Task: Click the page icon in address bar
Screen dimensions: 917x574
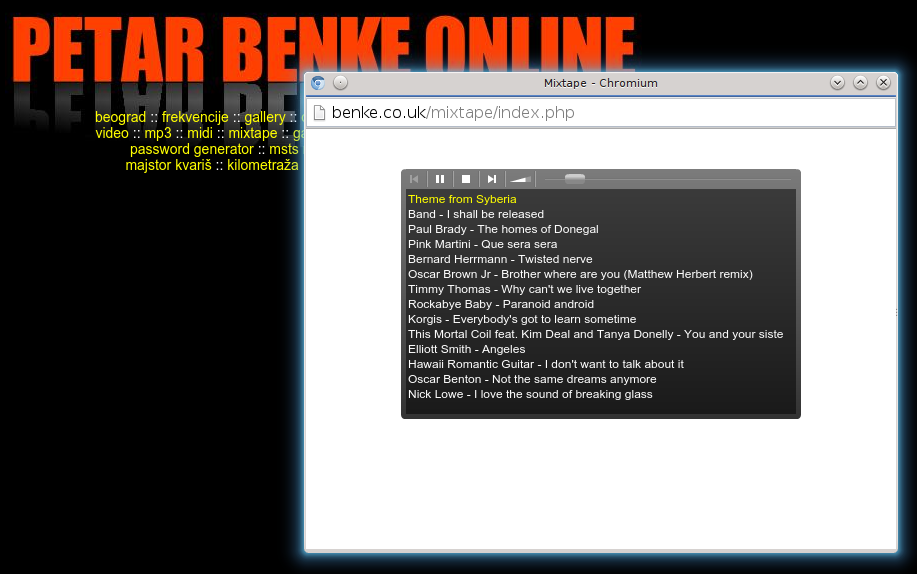Action: click(x=319, y=112)
